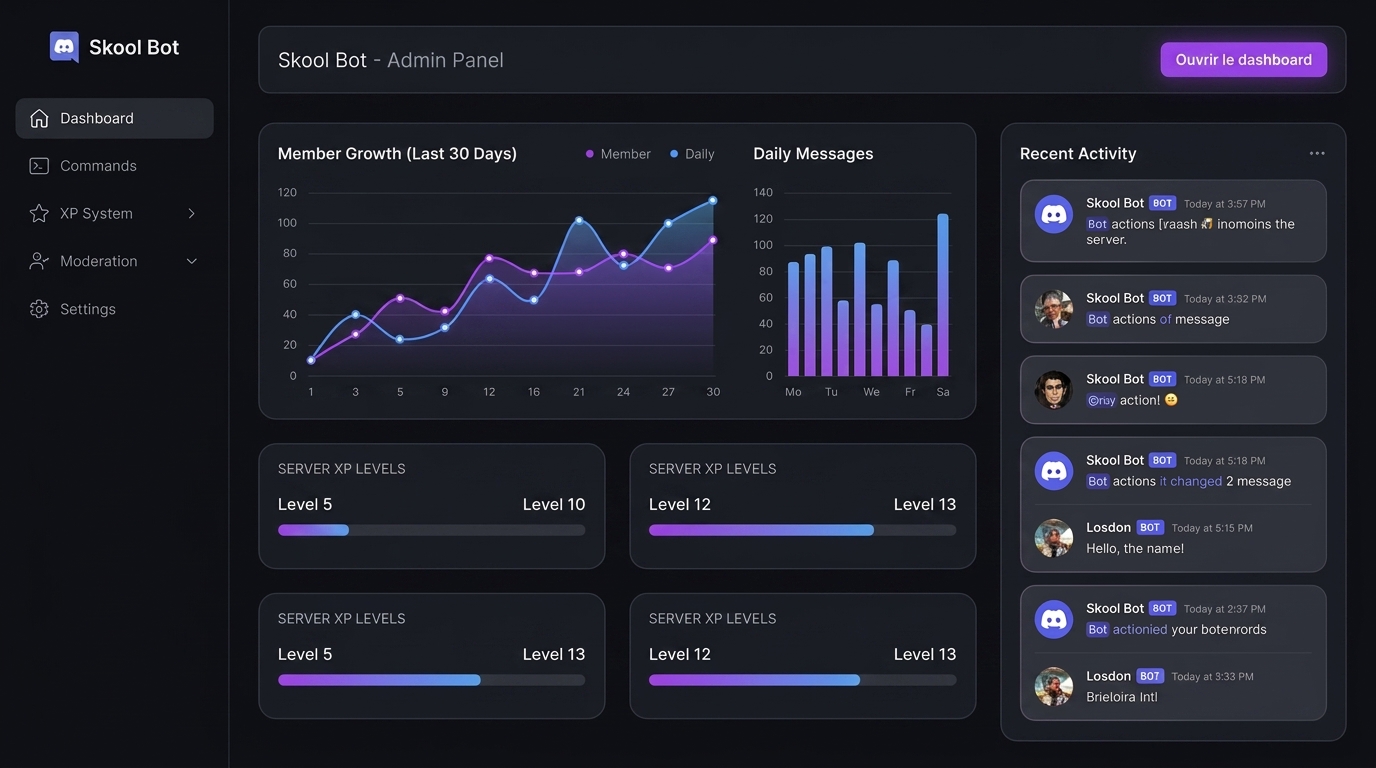Click the 'Daily Messages' chart title
Screen dimensions: 1376x768
pos(813,153)
